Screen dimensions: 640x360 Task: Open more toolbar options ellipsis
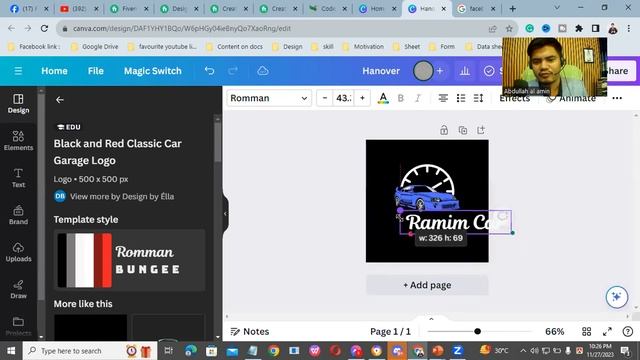click(617, 98)
